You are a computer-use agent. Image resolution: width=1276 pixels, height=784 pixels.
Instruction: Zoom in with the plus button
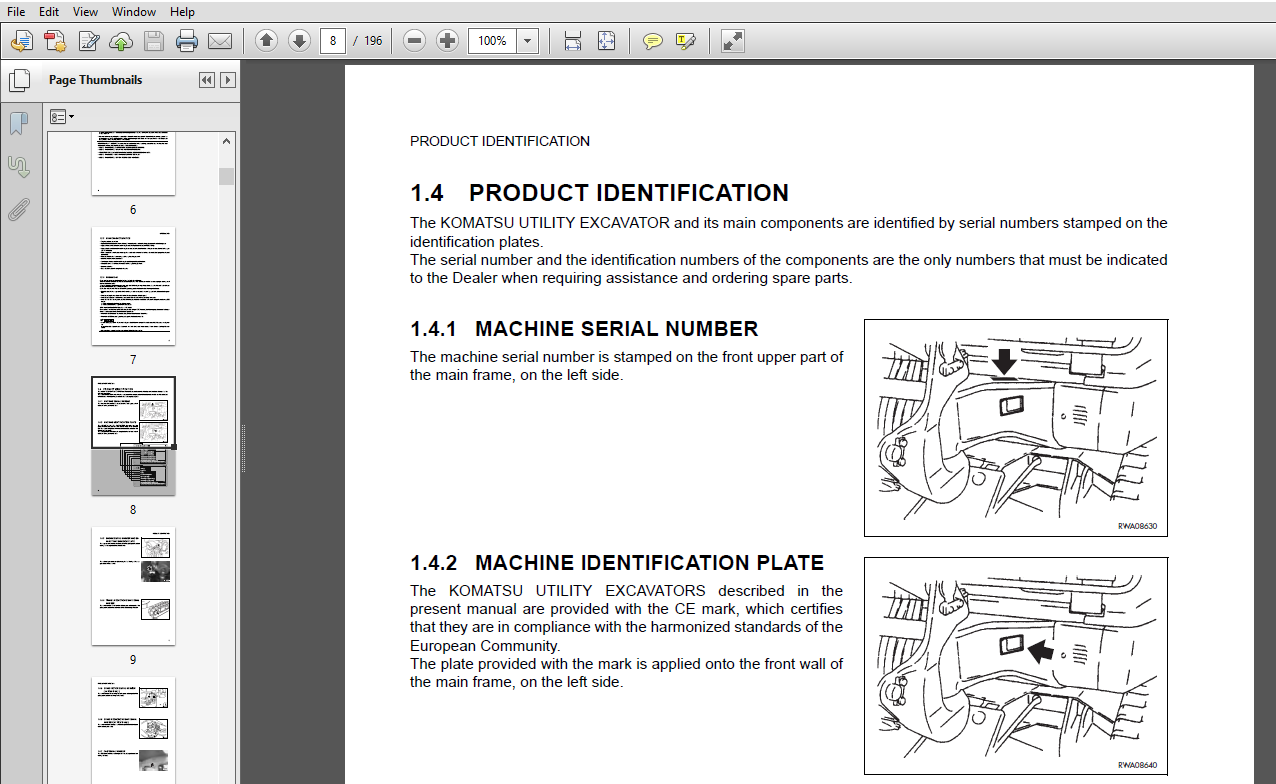448,41
